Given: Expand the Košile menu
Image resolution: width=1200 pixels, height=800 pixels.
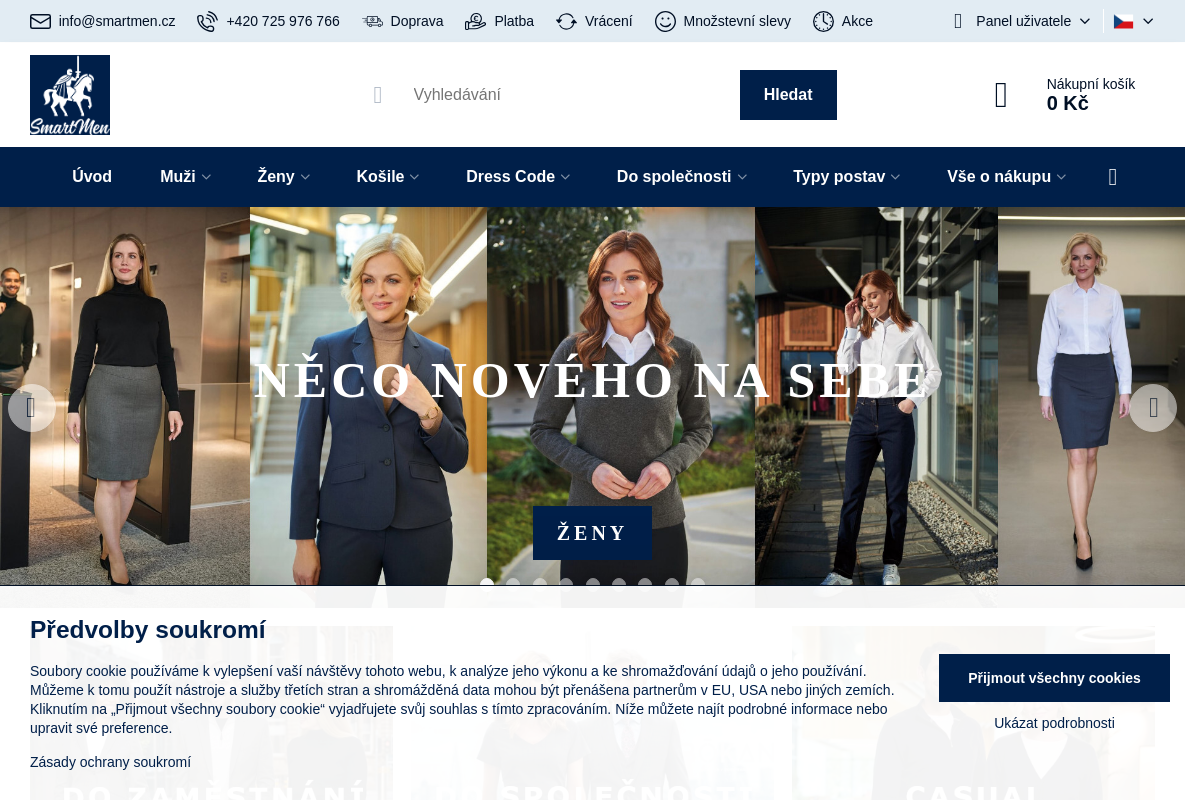Looking at the screenshot, I should click(x=388, y=177).
